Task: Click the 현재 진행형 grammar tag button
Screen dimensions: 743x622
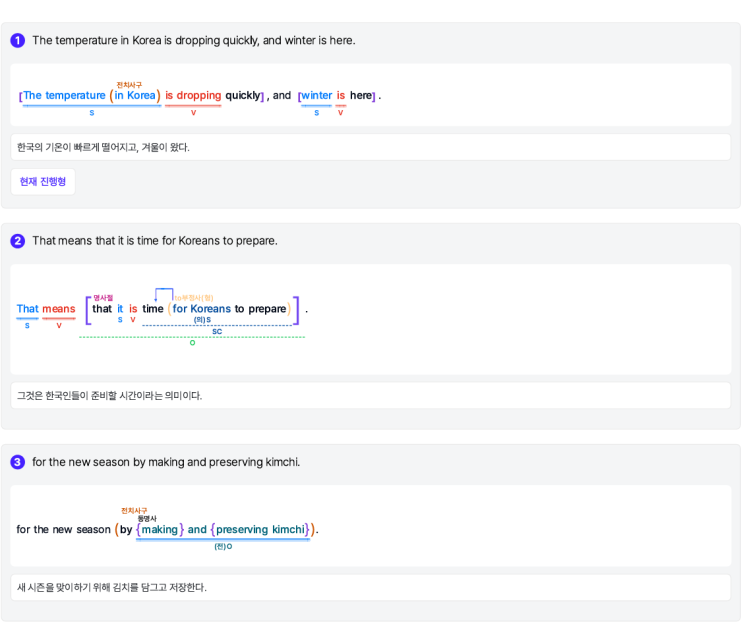Action: point(43,182)
